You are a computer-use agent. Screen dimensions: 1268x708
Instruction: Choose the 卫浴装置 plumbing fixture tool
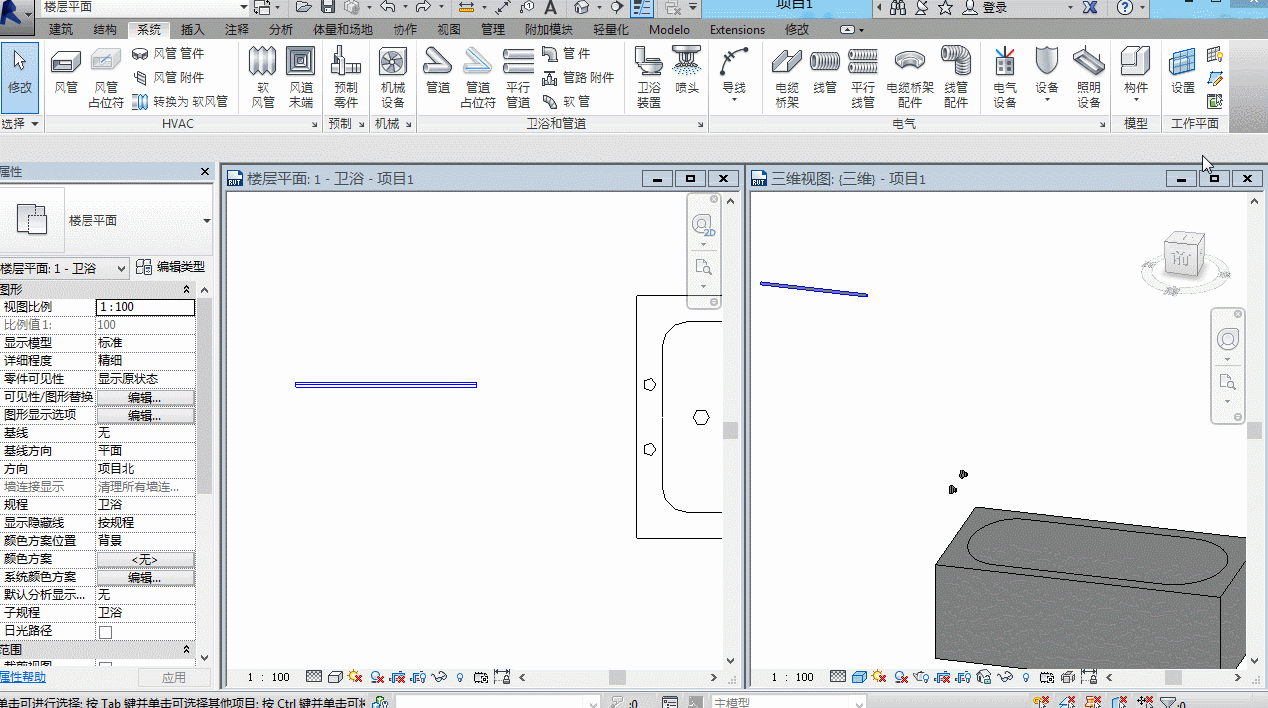click(649, 77)
